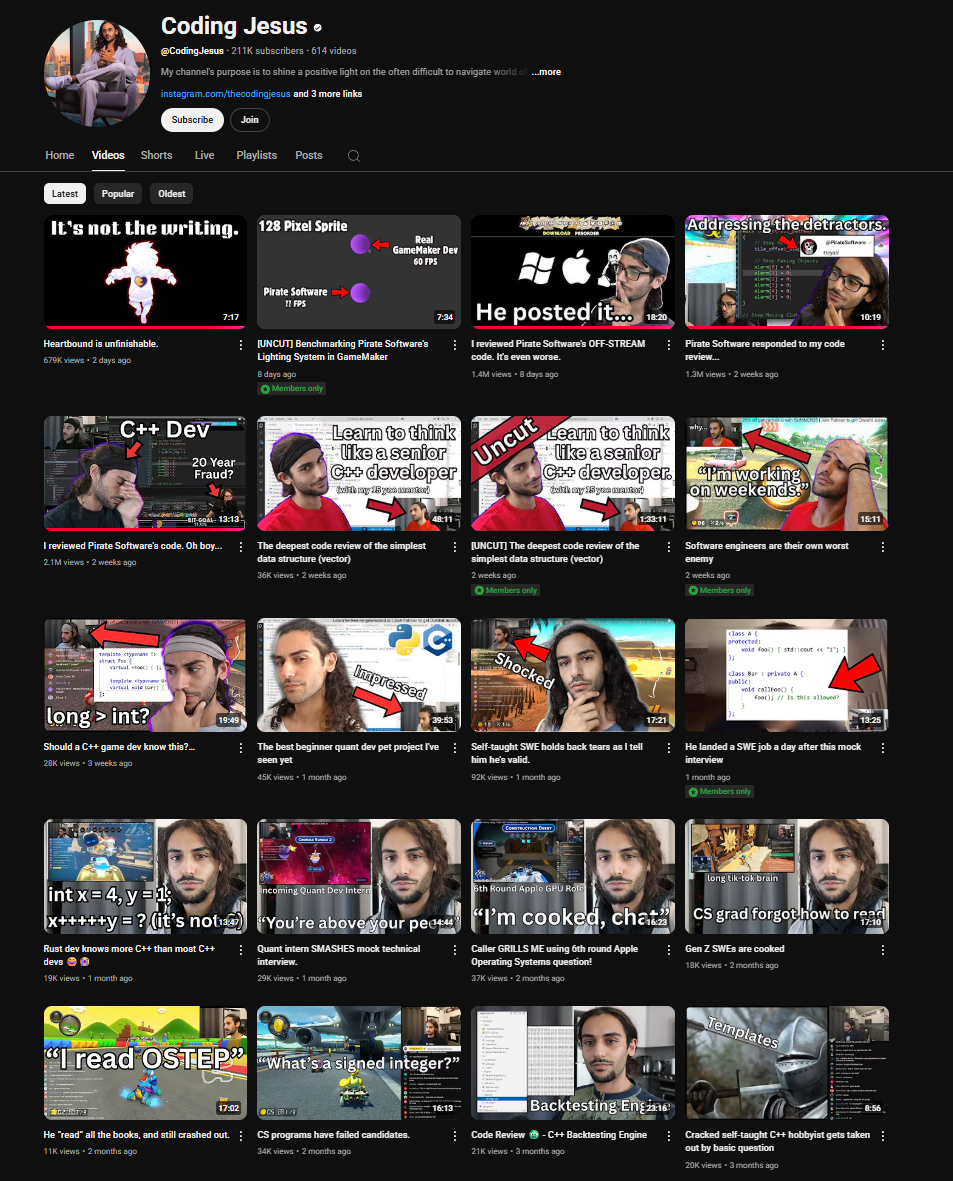Open 'C++ Dev 20 Year Fraud?' thumbnail
Viewport: 953px width, 1181px height.
tap(145, 474)
